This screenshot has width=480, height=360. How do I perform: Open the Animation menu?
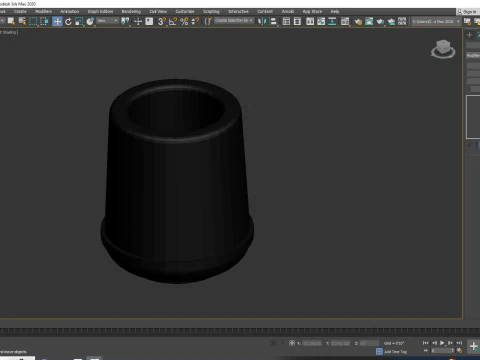(x=69, y=11)
